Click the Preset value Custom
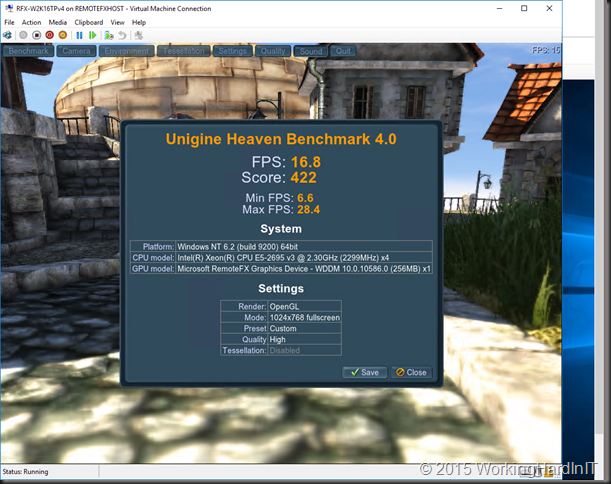This screenshot has width=611, height=484. coord(283,329)
